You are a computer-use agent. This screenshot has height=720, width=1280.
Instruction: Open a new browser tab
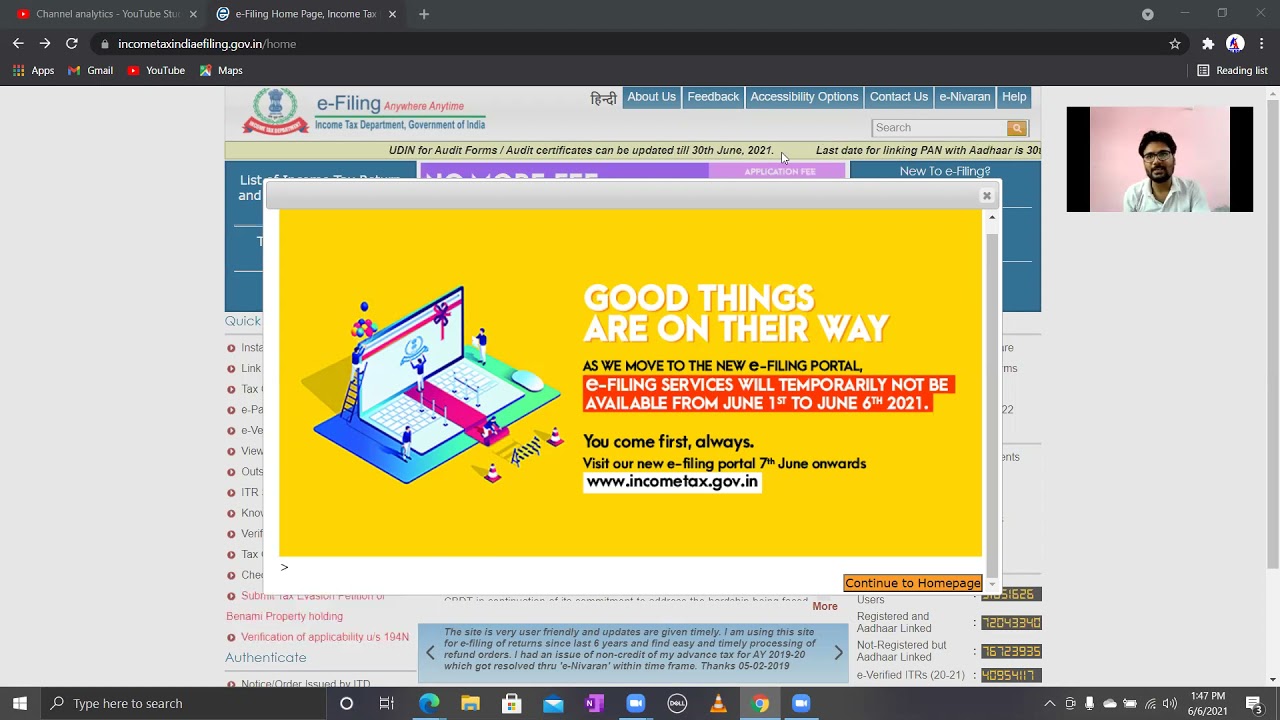[424, 14]
